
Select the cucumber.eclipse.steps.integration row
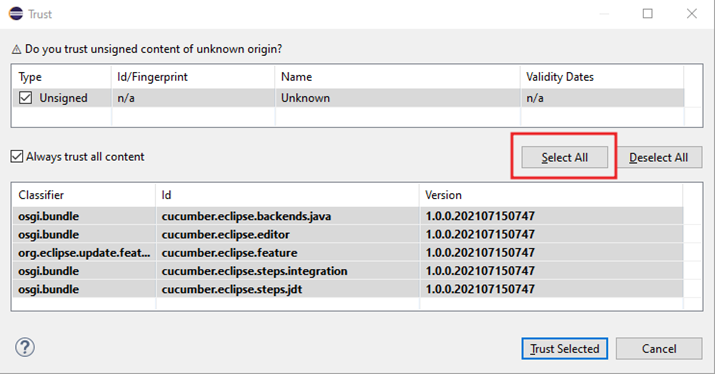coord(348,270)
